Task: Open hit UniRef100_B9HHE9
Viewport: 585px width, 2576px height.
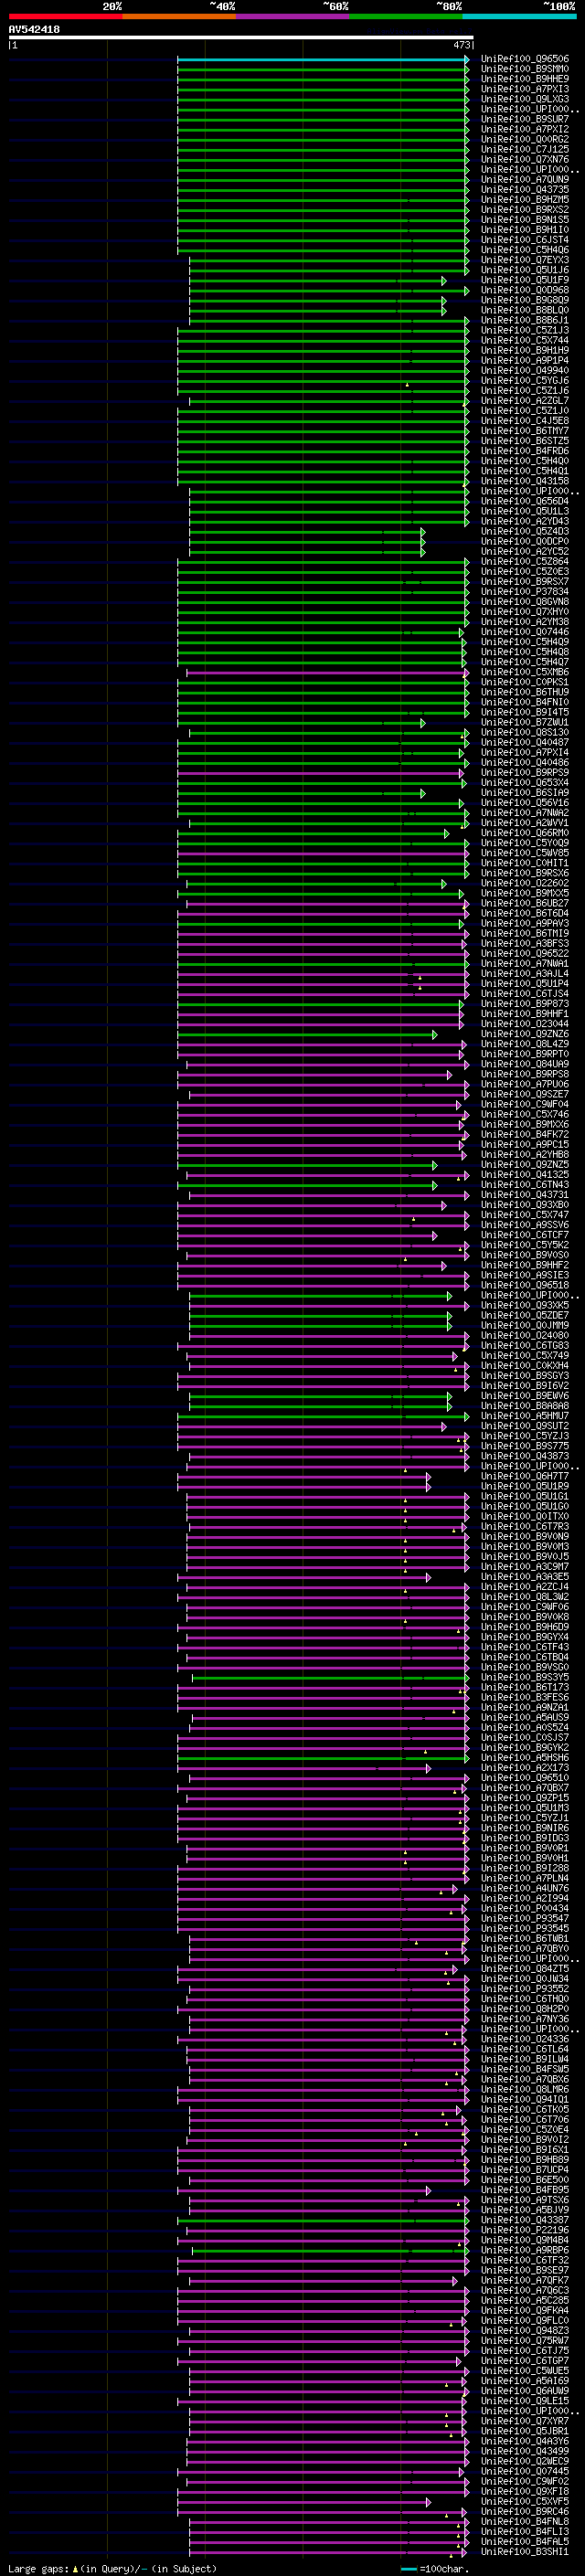Action: pos(525,79)
